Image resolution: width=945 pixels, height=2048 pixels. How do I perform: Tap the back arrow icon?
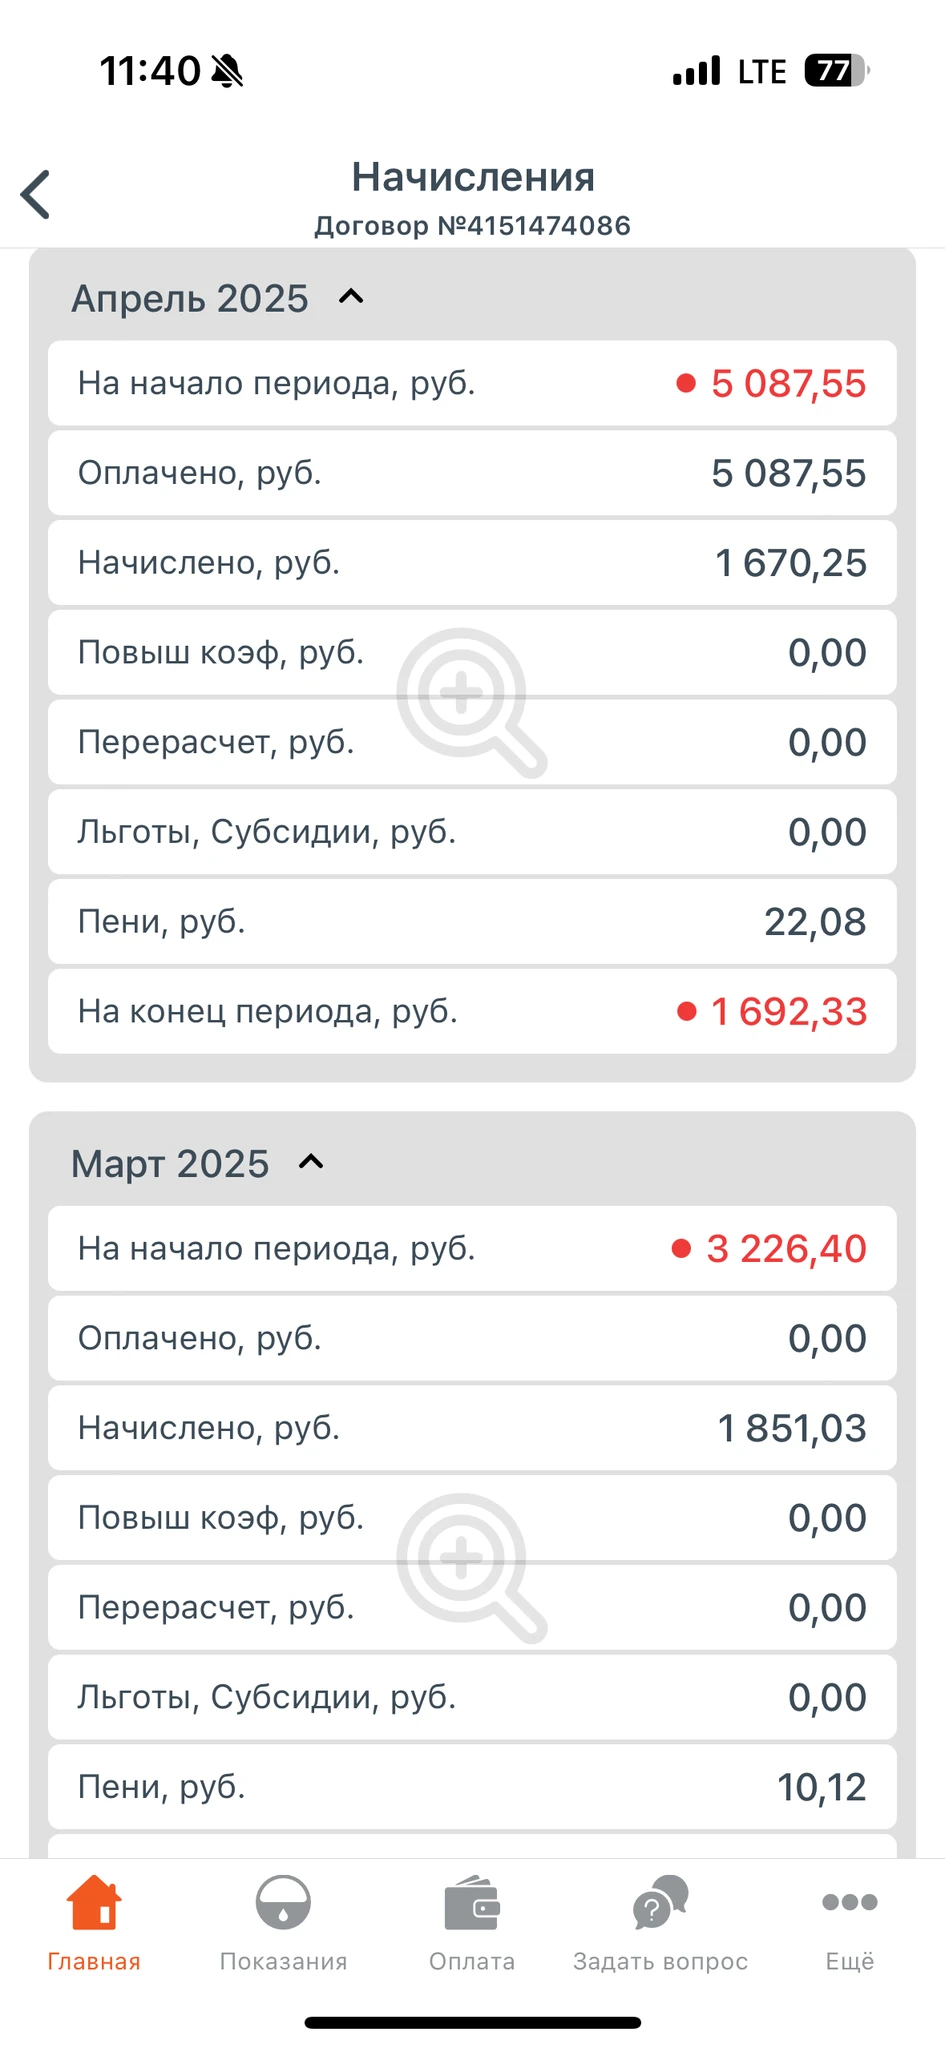[x=36, y=194]
